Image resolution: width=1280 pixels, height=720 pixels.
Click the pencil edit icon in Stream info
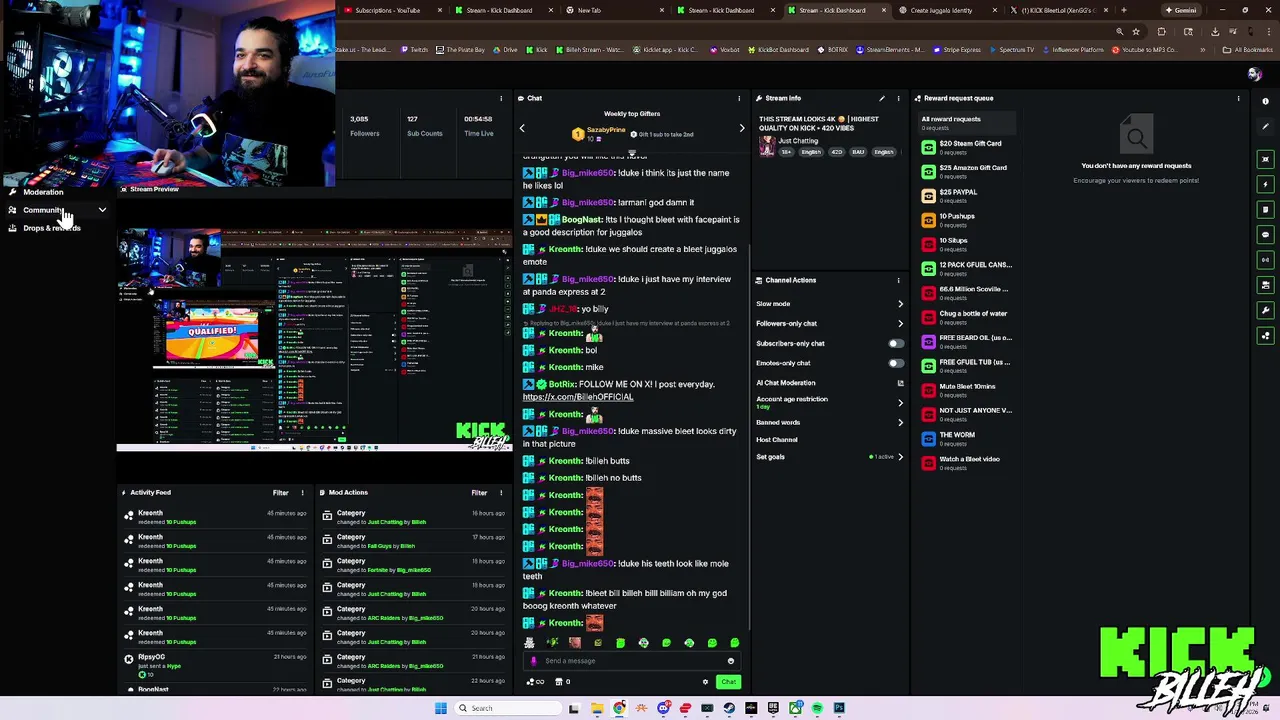[x=881, y=98]
